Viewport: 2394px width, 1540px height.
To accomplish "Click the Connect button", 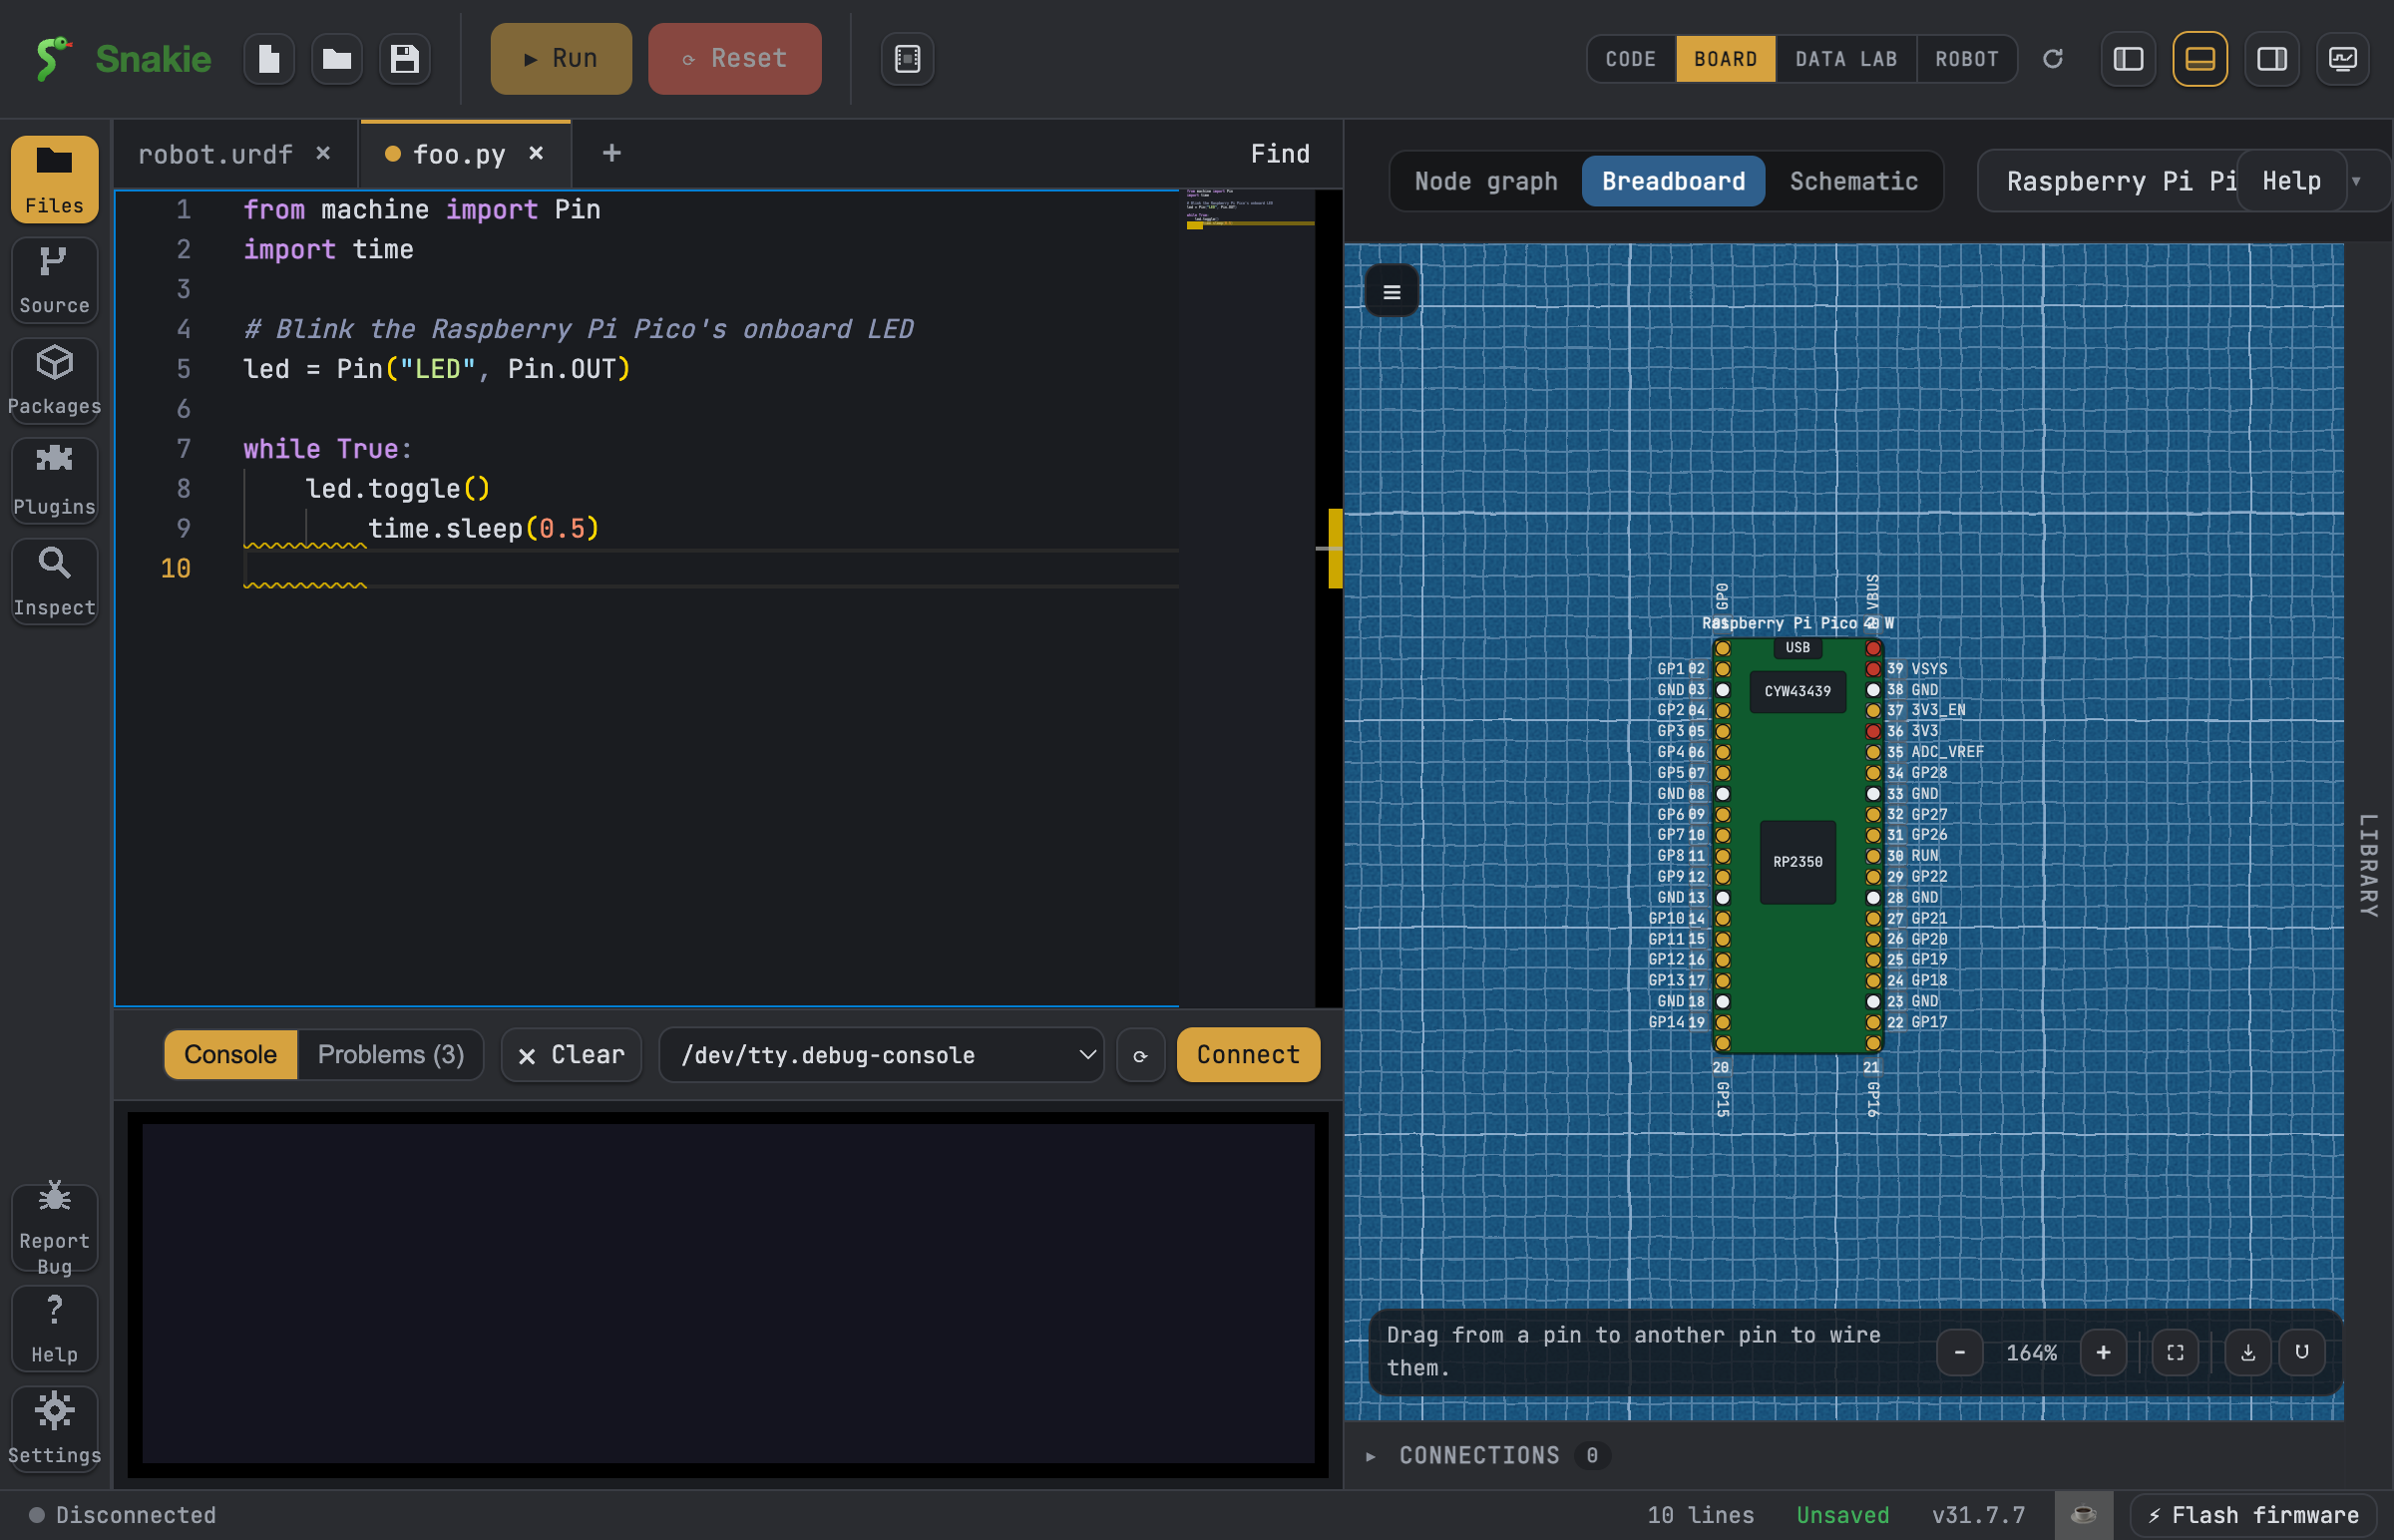I will (1248, 1055).
